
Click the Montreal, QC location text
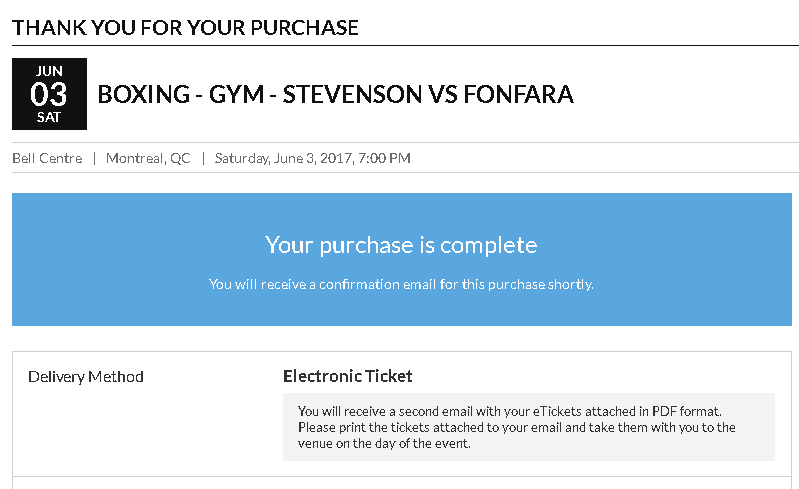click(x=148, y=158)
